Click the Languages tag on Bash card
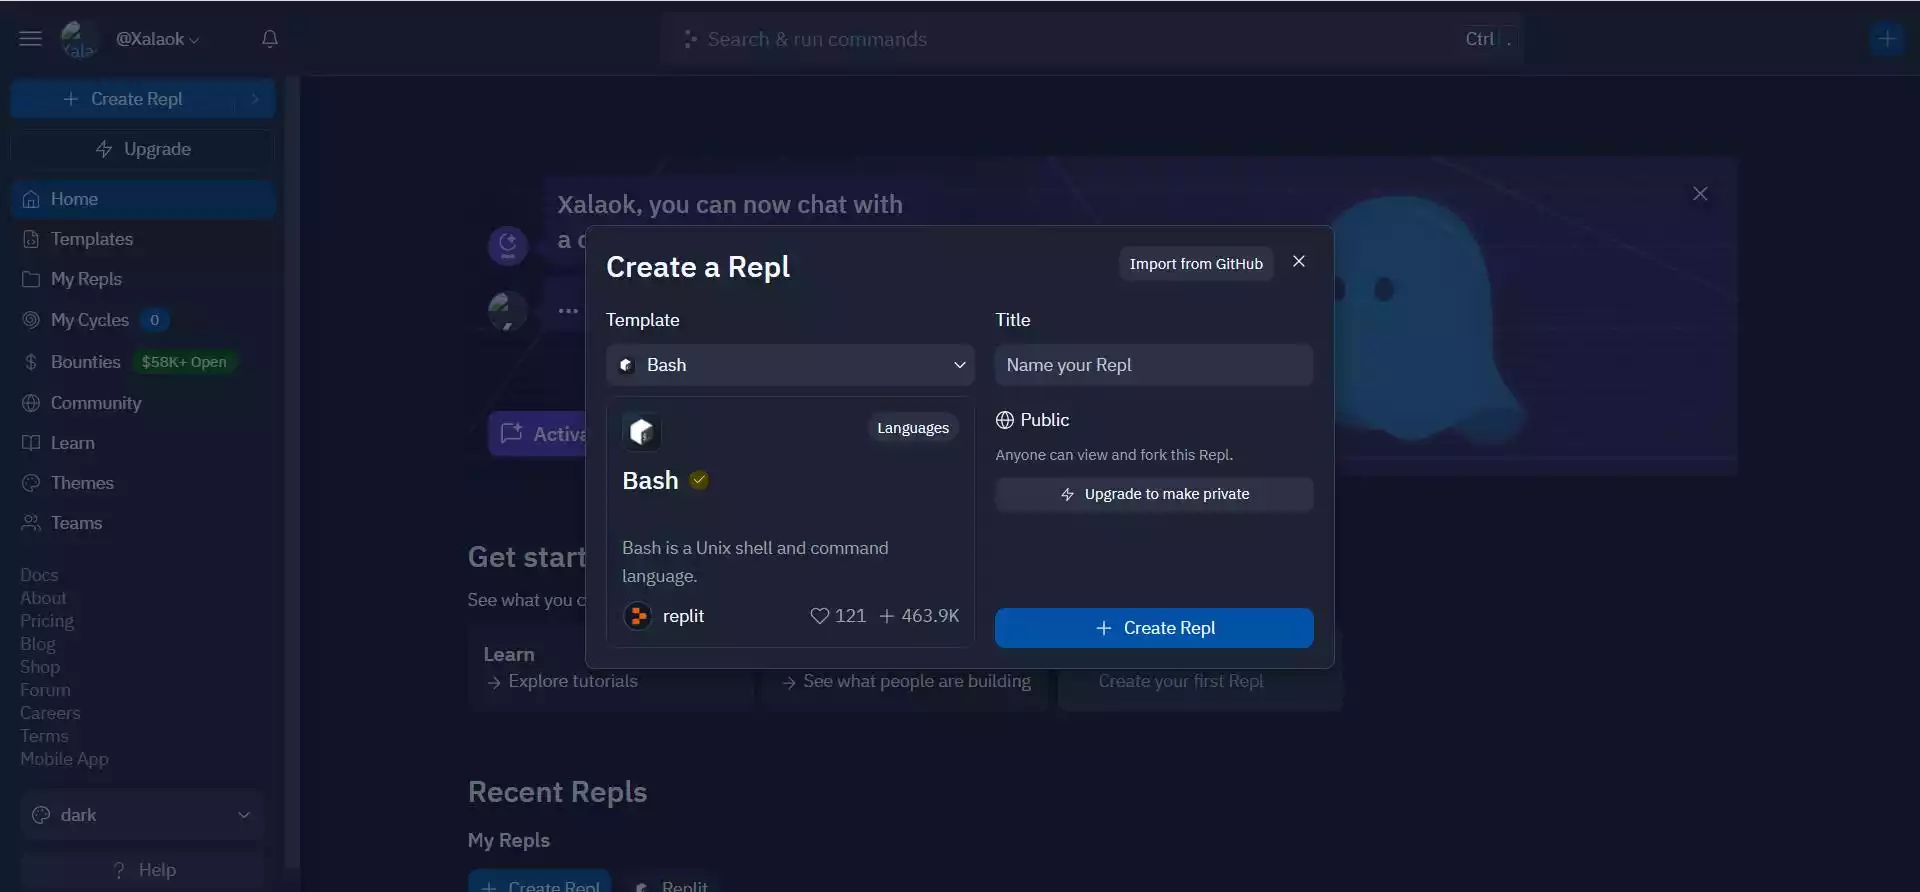Image resolution: width=1920 pixels, height=892 pixels. pyautogui.click(x=913, y=428)
